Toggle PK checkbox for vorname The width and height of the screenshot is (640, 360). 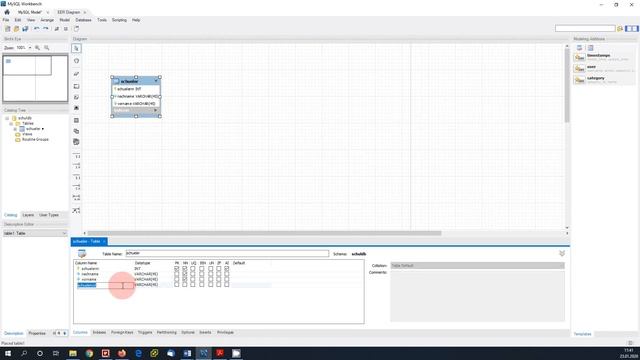coord(177,280)
